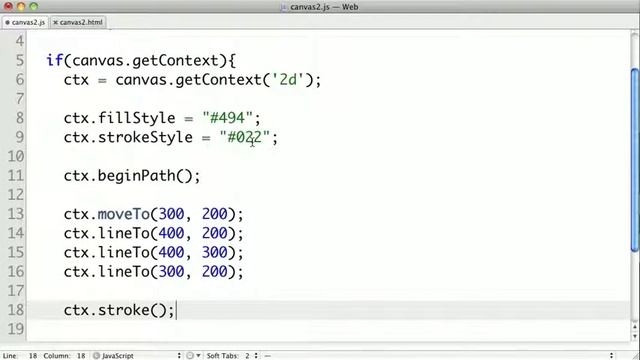The height and width of the screenshot is (360, 640).
Task: Click the file proxy icon in title bar
Action: 284,7
